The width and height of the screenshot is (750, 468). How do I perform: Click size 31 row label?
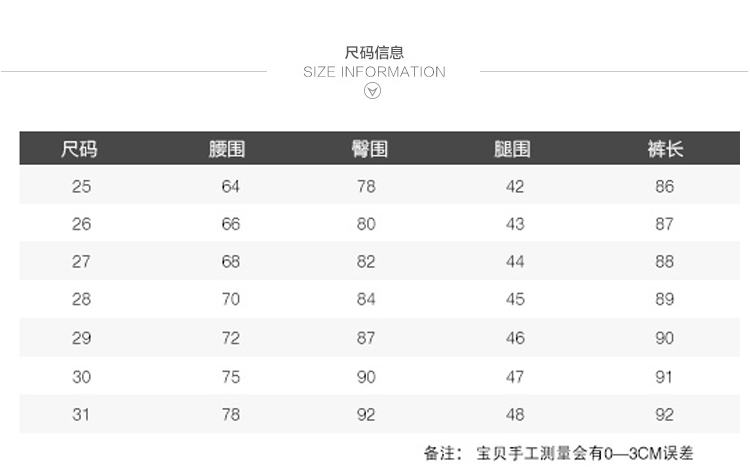pyautogui.click(x=81, y=414)
